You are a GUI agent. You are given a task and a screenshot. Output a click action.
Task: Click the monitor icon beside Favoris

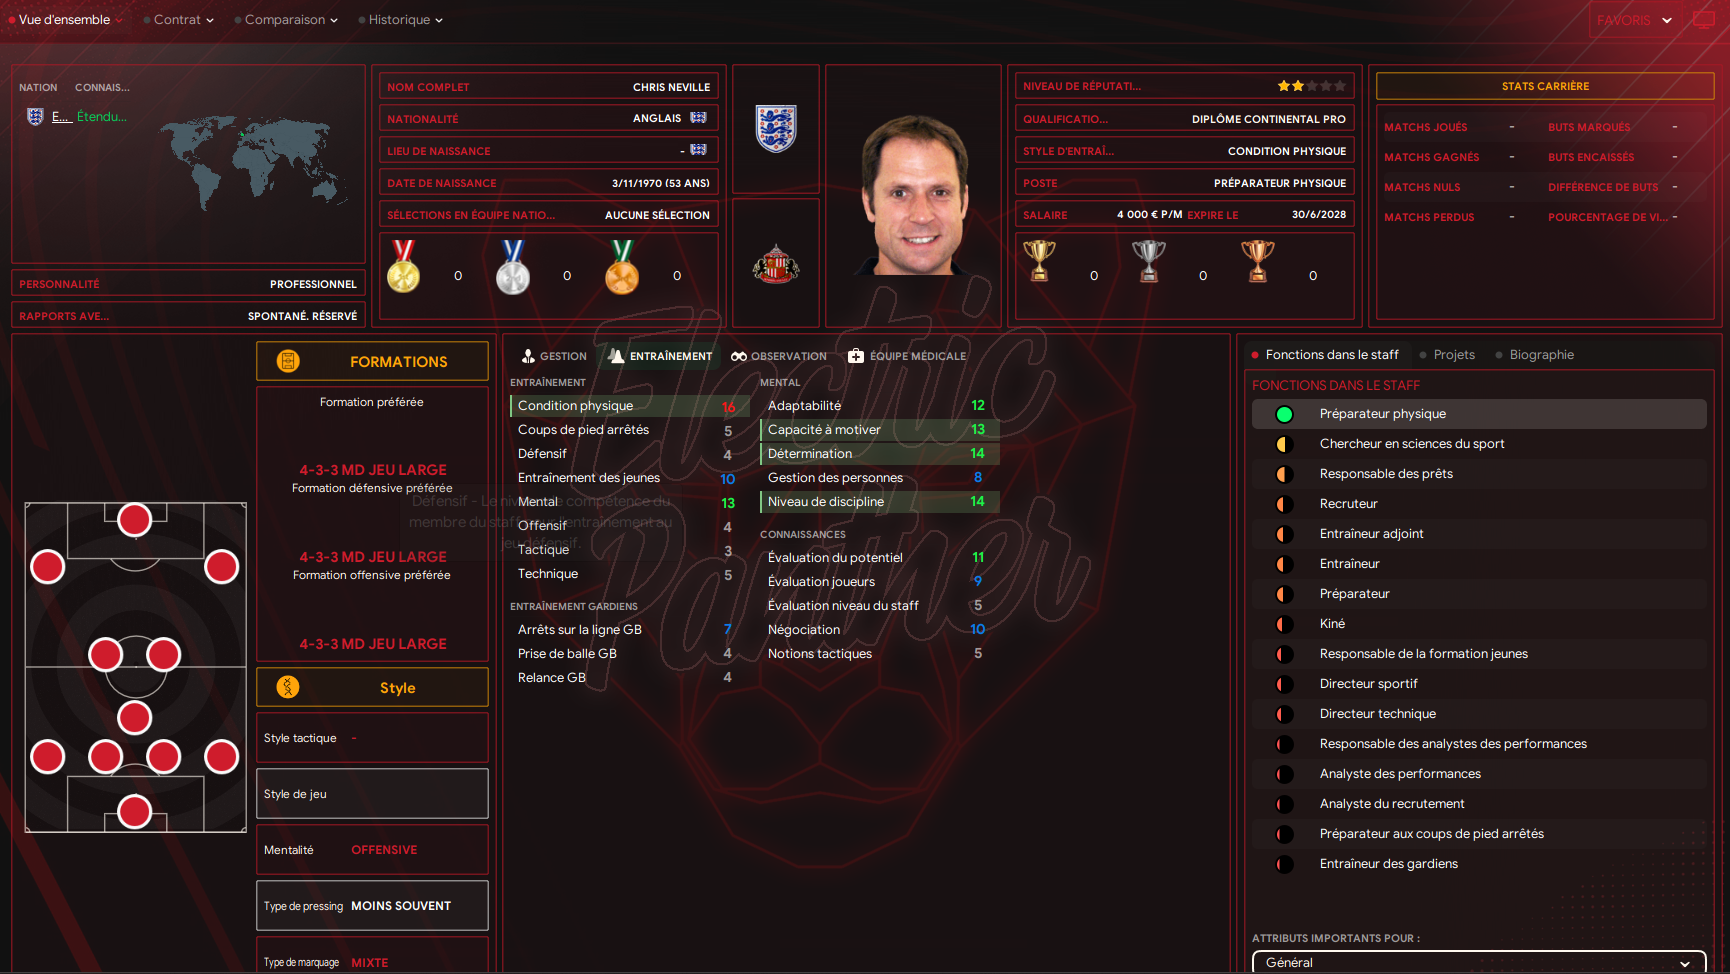pyautogui.click(x=1704, y=20)
